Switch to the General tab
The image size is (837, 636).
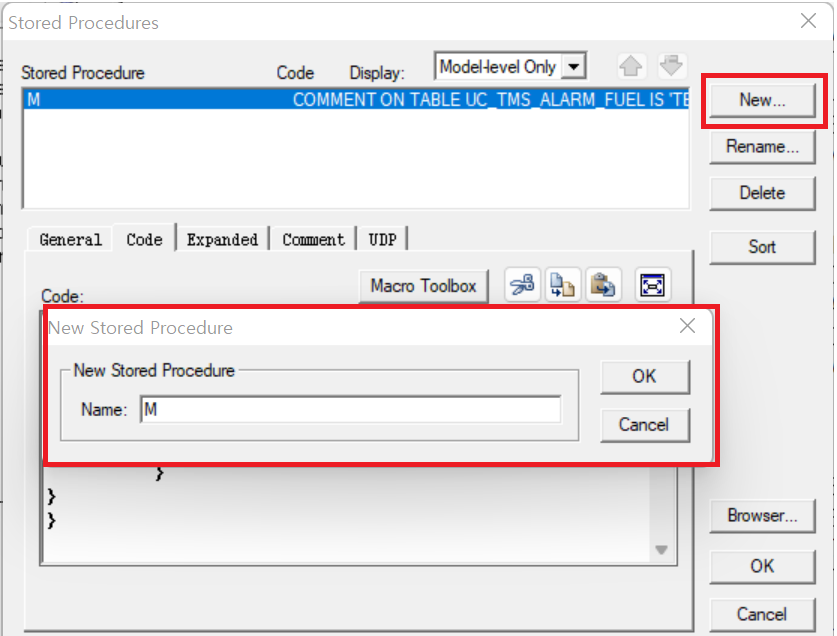pos(70,240)
